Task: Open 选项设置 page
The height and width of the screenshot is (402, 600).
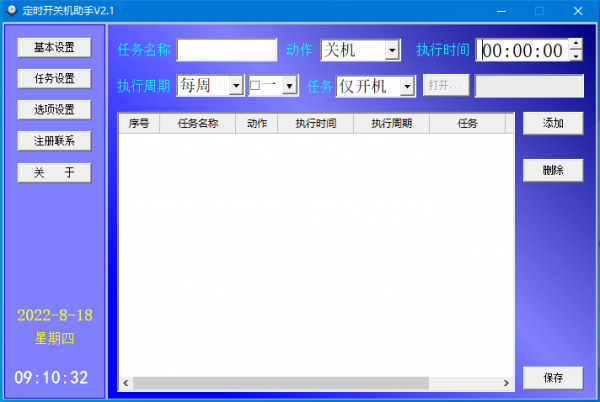Action: coord(54,110)
